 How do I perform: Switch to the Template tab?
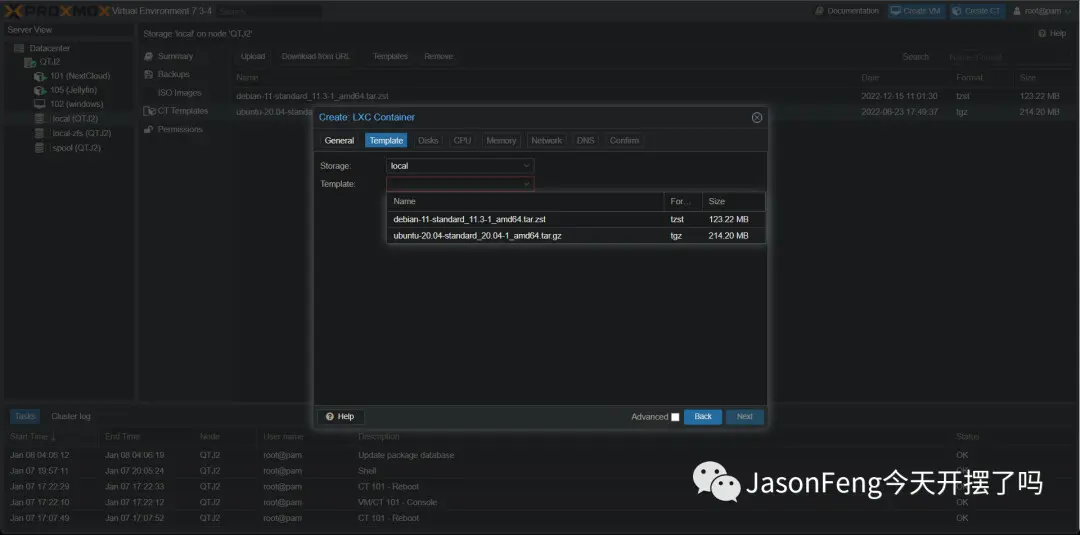[386, 140]
